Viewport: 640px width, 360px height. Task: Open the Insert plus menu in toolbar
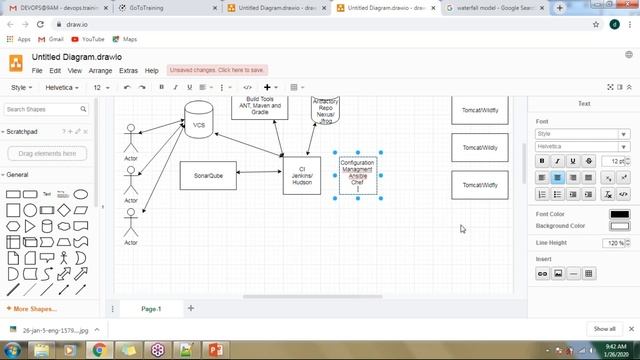pos(270,87)
